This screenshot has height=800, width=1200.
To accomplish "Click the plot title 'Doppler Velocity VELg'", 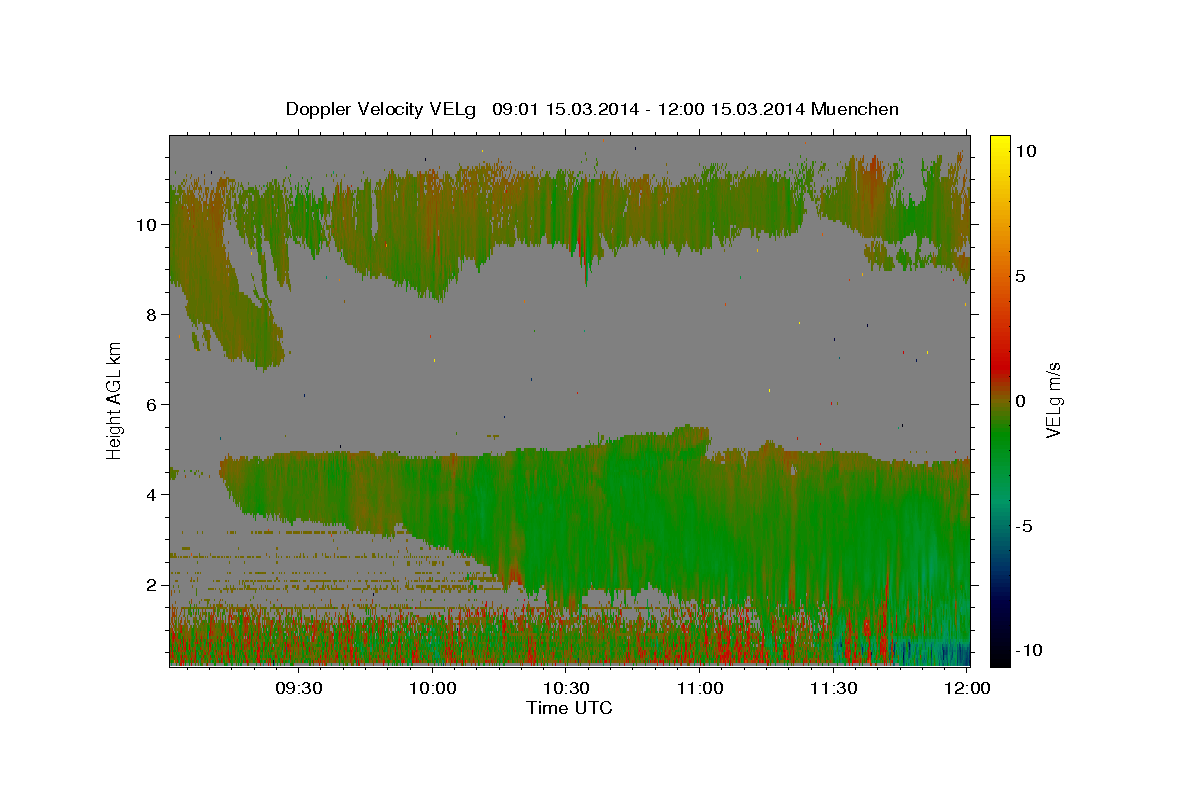I will point(382,109).
